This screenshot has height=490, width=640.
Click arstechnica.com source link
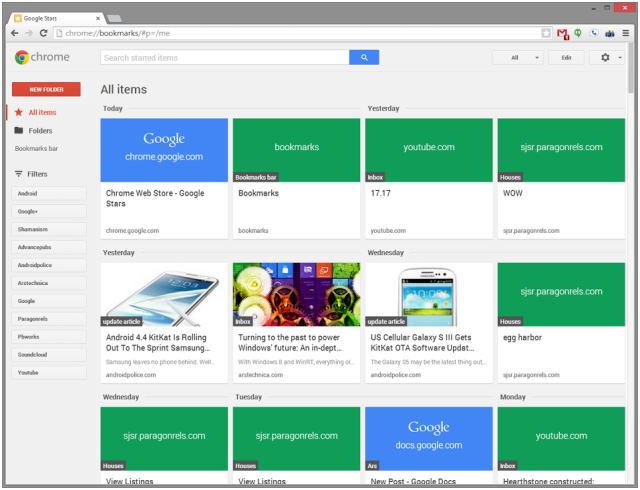[260, 375]
